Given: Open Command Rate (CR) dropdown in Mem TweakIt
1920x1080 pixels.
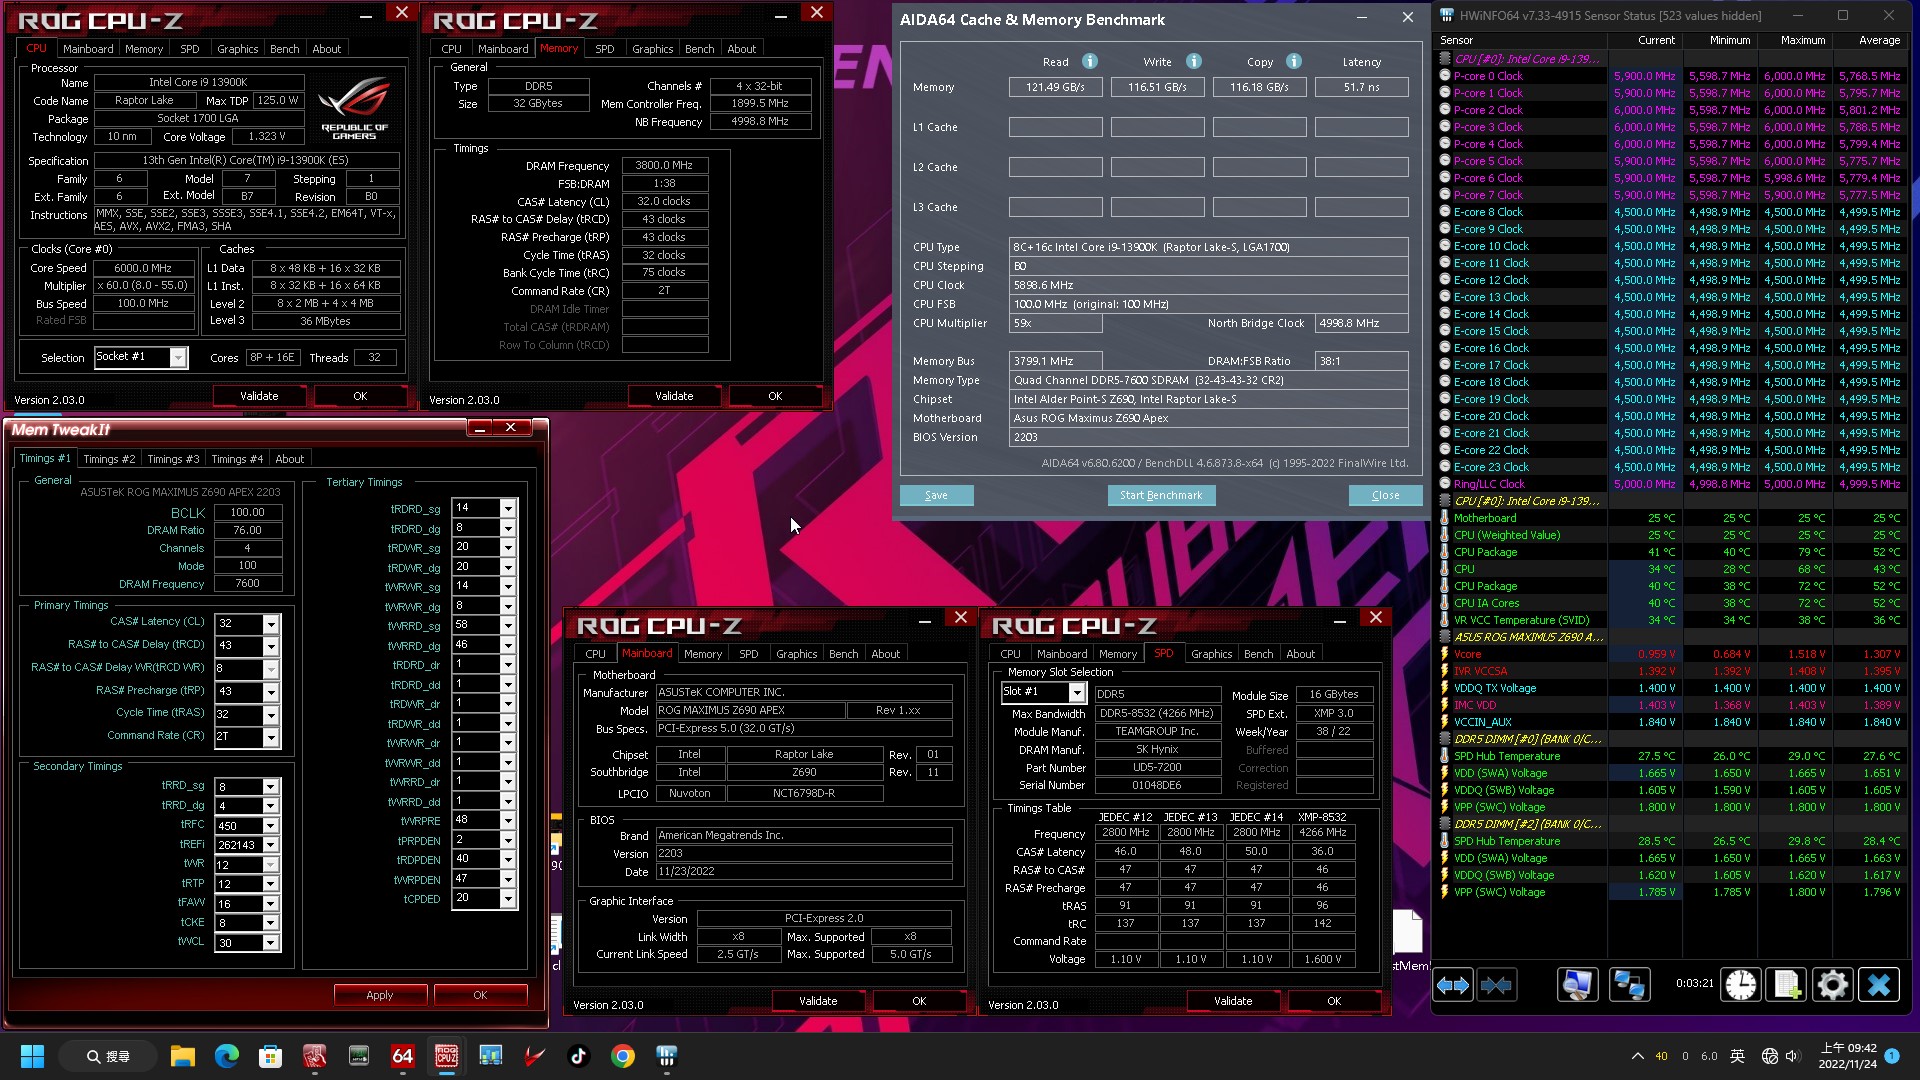Looking at the screenshot, I should (270, 737).
